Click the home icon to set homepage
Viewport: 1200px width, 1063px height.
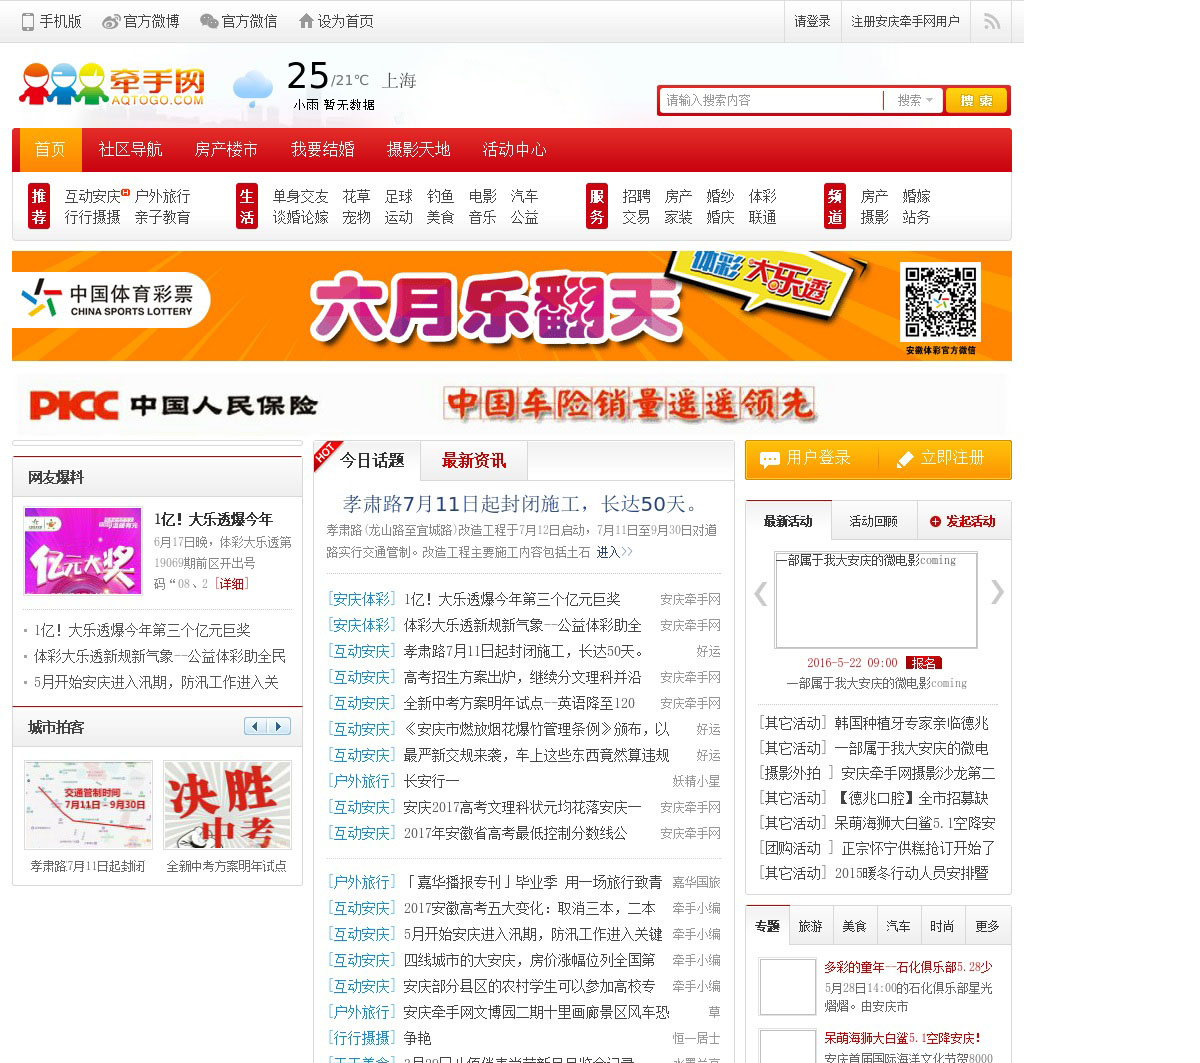point(306,21)
